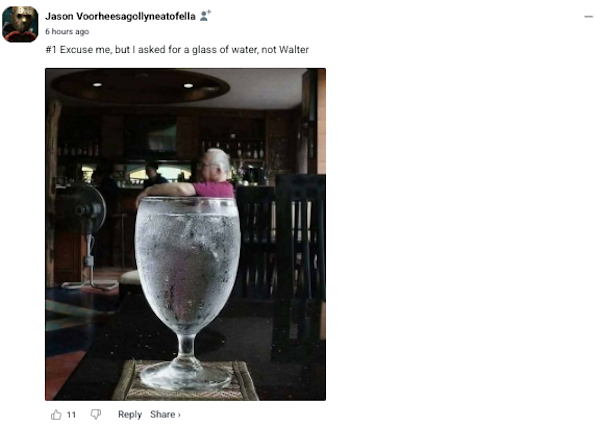The image size is (600, 427).
Task: Visit Jason Voorheesagollyneatofella's profile name
Action: (120, 16)
